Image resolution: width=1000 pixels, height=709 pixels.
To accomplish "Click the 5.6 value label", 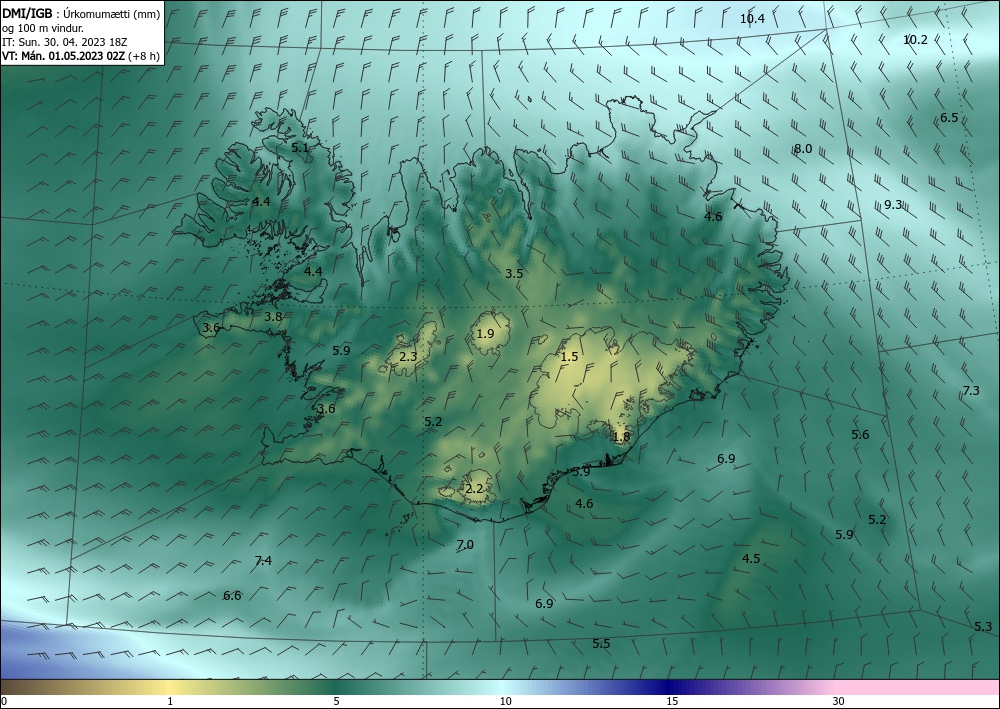I will tap(860, 434).
